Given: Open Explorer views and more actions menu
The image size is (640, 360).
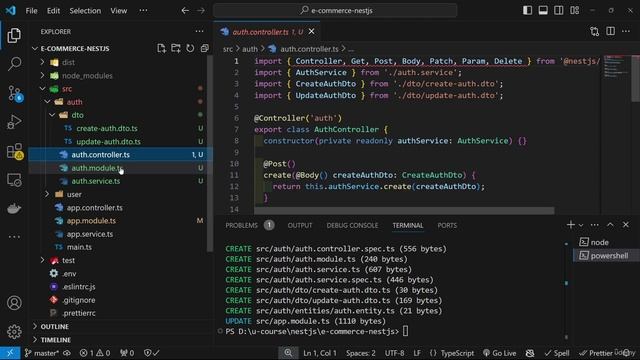Looking at the screenshot, I should (199, 31).
